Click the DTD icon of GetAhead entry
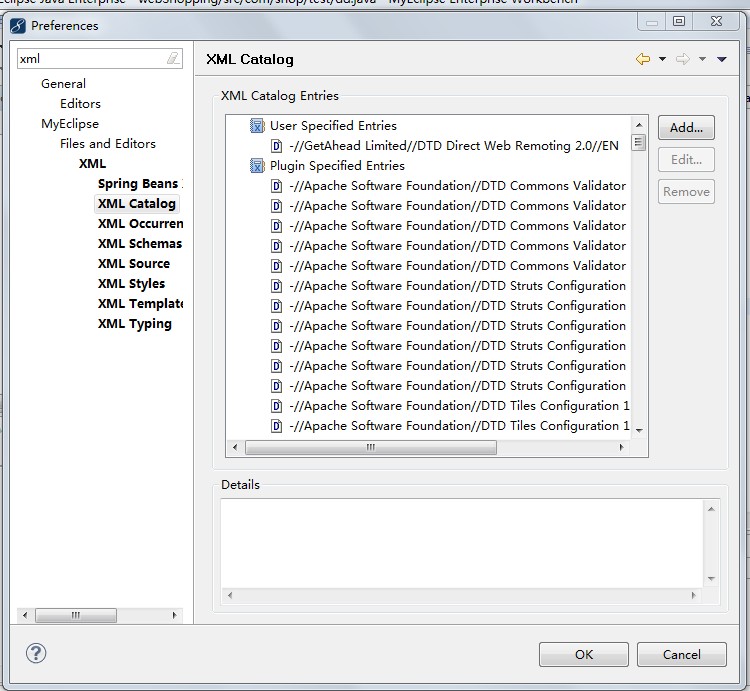 tap(276, 146)
